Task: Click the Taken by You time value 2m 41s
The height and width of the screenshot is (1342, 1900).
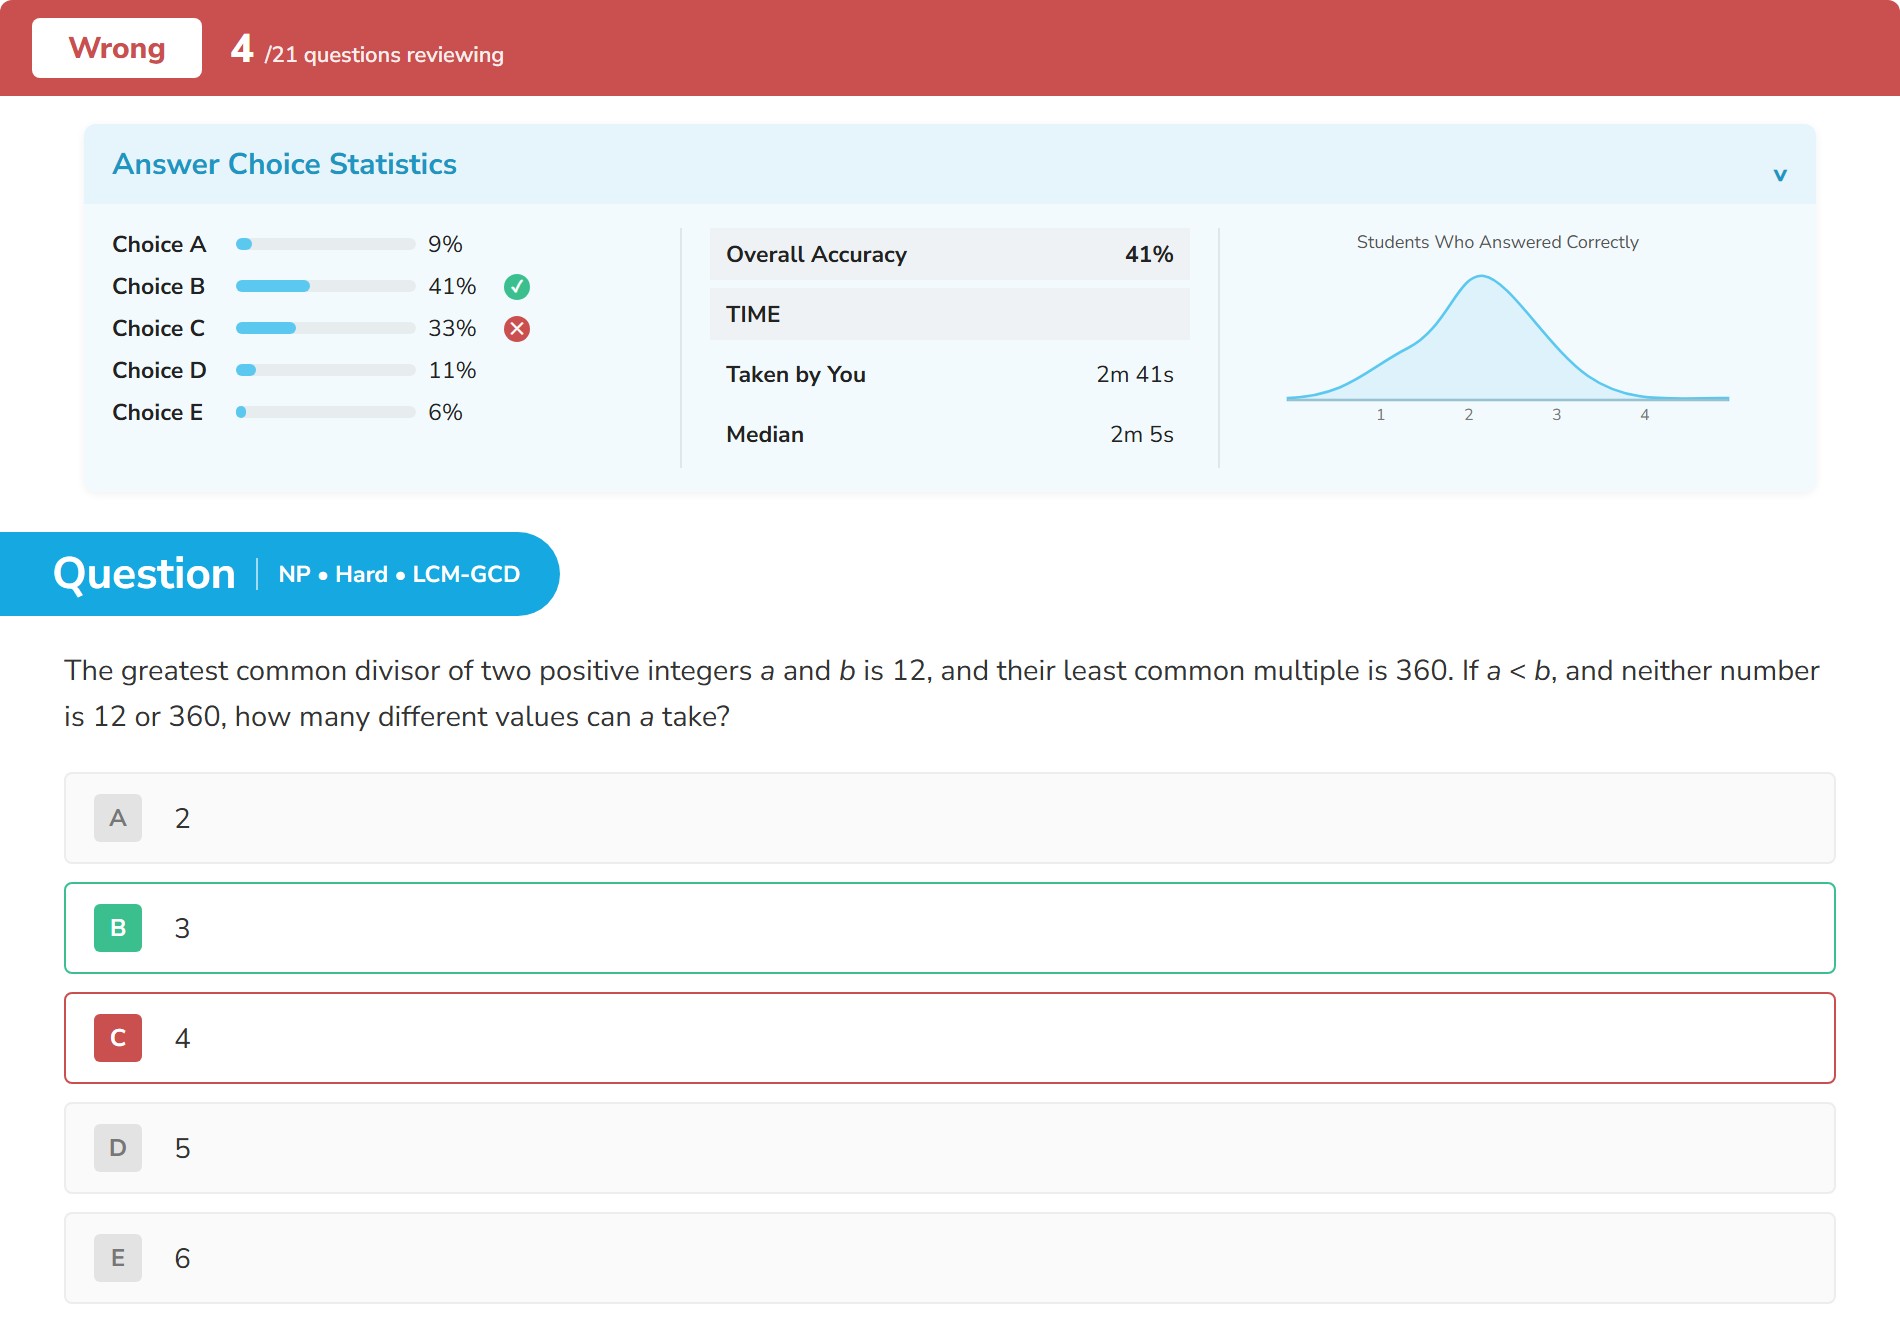Action: point(1135,374)
